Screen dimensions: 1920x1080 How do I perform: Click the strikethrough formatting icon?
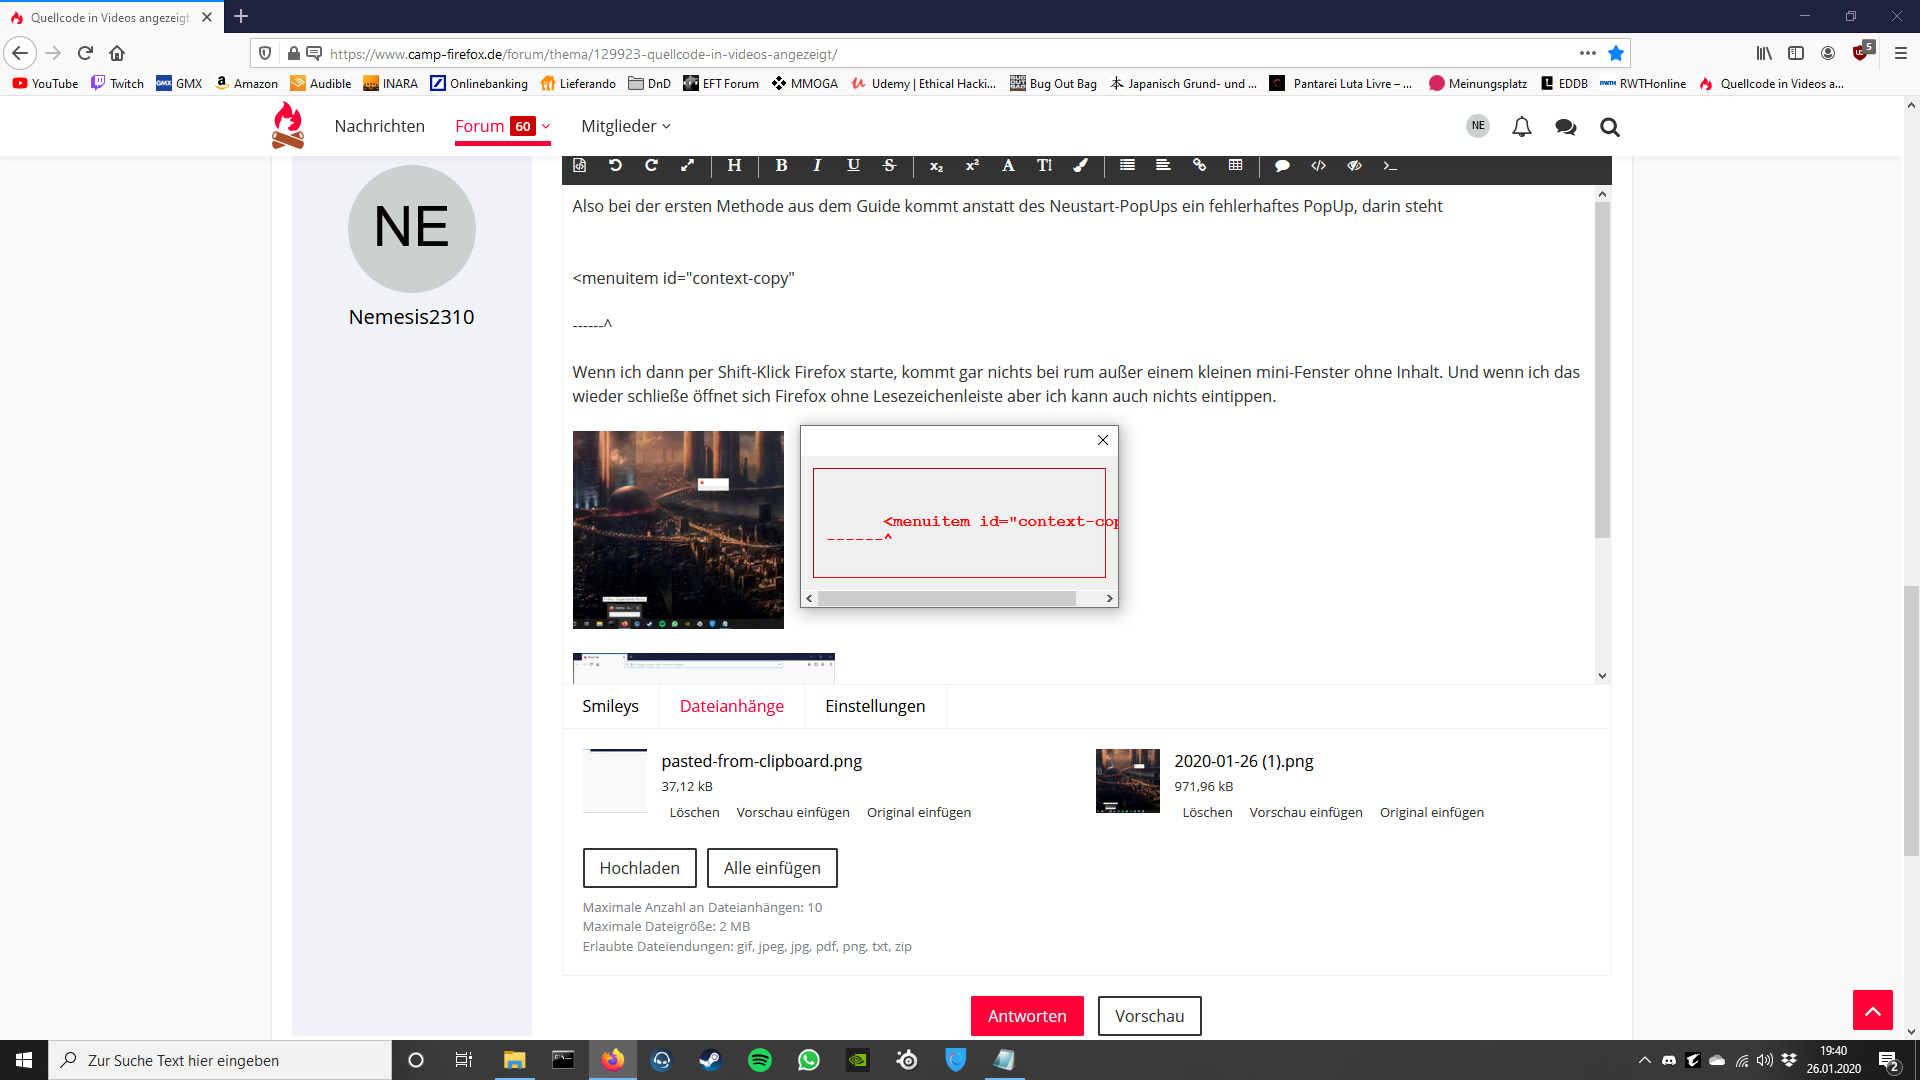[889, 166]
